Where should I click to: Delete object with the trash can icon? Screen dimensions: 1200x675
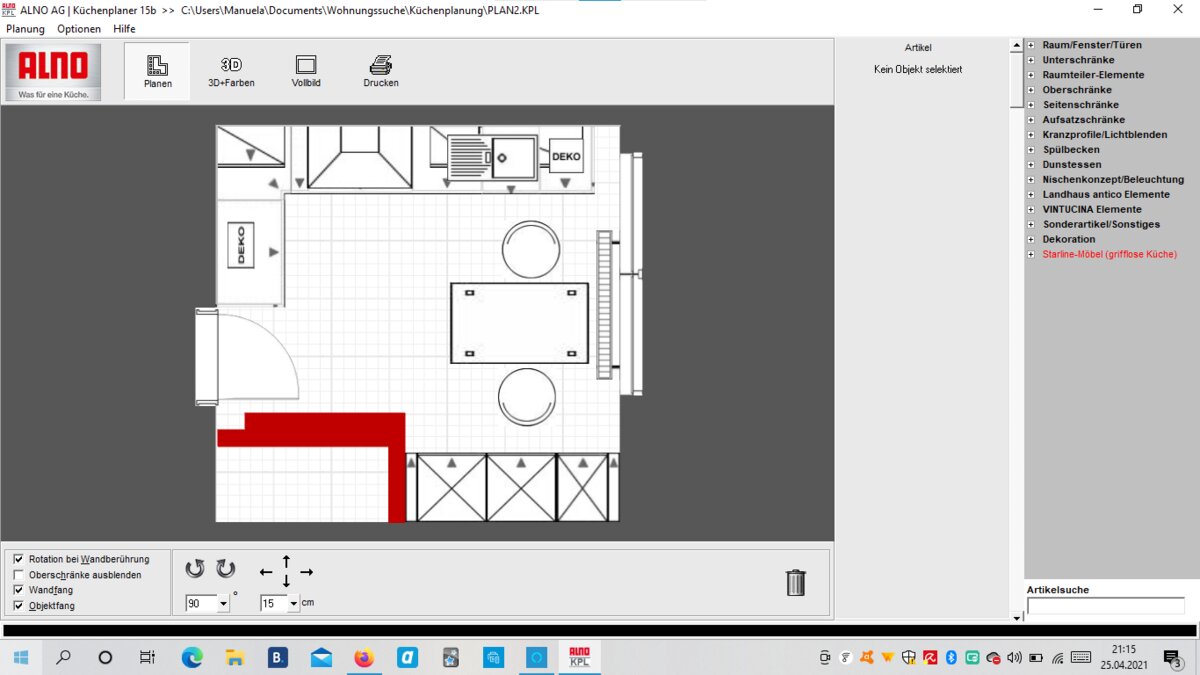tap(795, 582)
